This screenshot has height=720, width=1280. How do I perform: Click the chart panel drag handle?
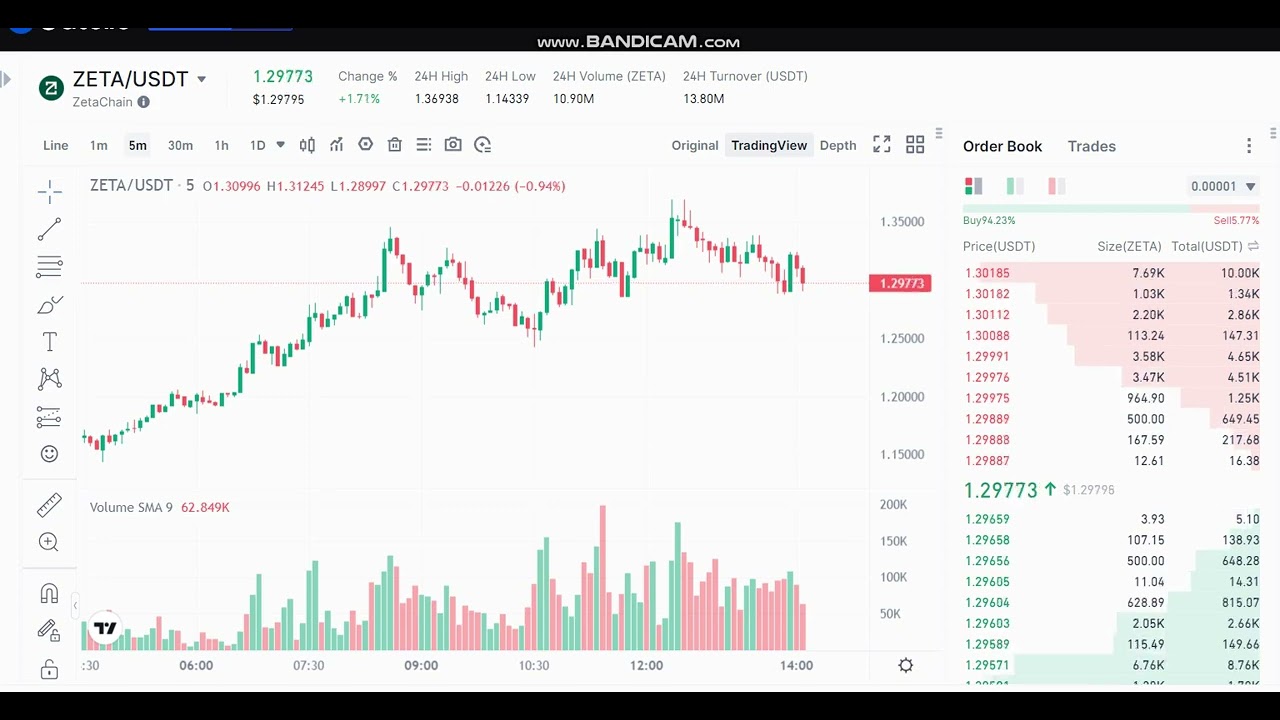click(x=938, y=133)
